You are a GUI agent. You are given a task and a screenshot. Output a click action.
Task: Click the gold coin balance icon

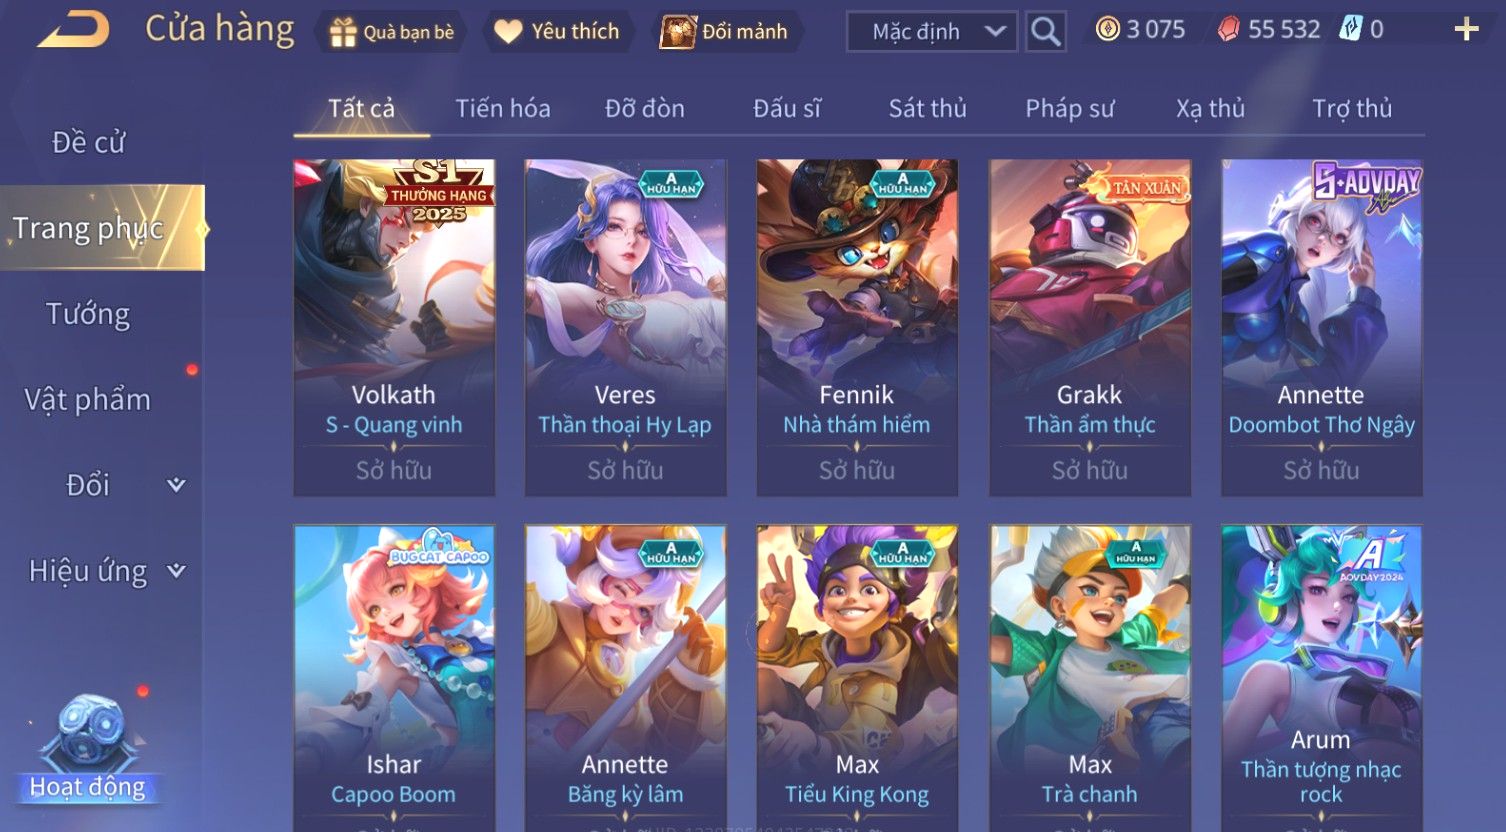point(1107,30)
